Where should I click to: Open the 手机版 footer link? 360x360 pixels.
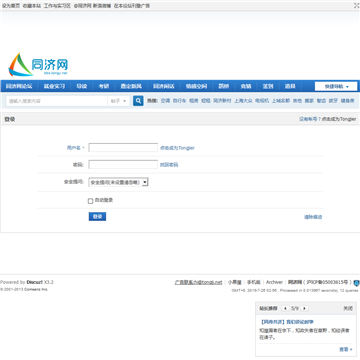coord(254,282)
